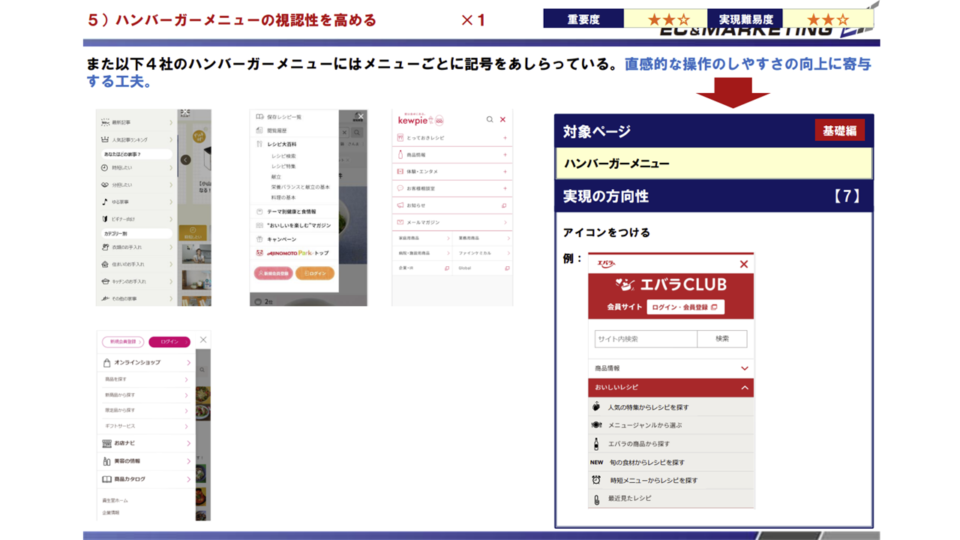Viewport: 960px width, 540px height.
Task: Click the 資生堂ホーム link
Action: click(x=115, y=500)
